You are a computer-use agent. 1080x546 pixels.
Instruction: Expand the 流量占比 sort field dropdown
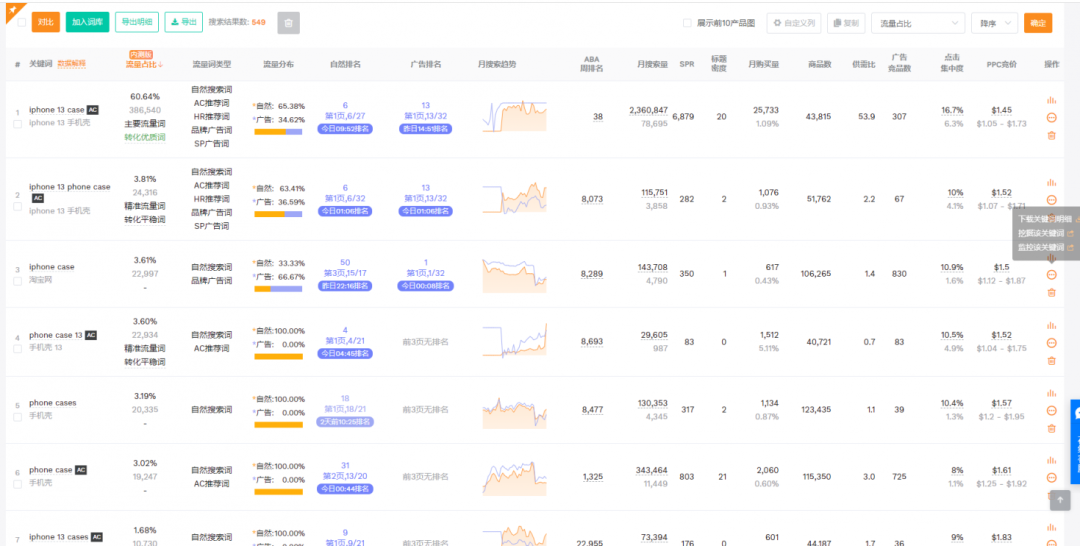coord(918,23)
